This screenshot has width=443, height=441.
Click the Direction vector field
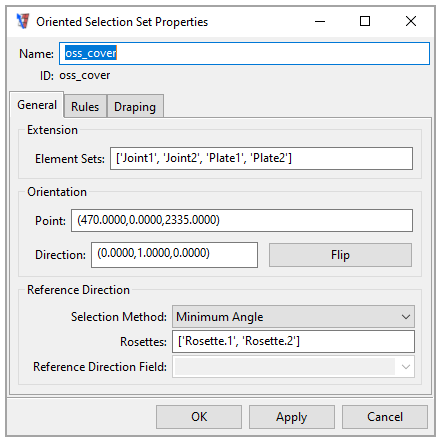coord(174,255)
